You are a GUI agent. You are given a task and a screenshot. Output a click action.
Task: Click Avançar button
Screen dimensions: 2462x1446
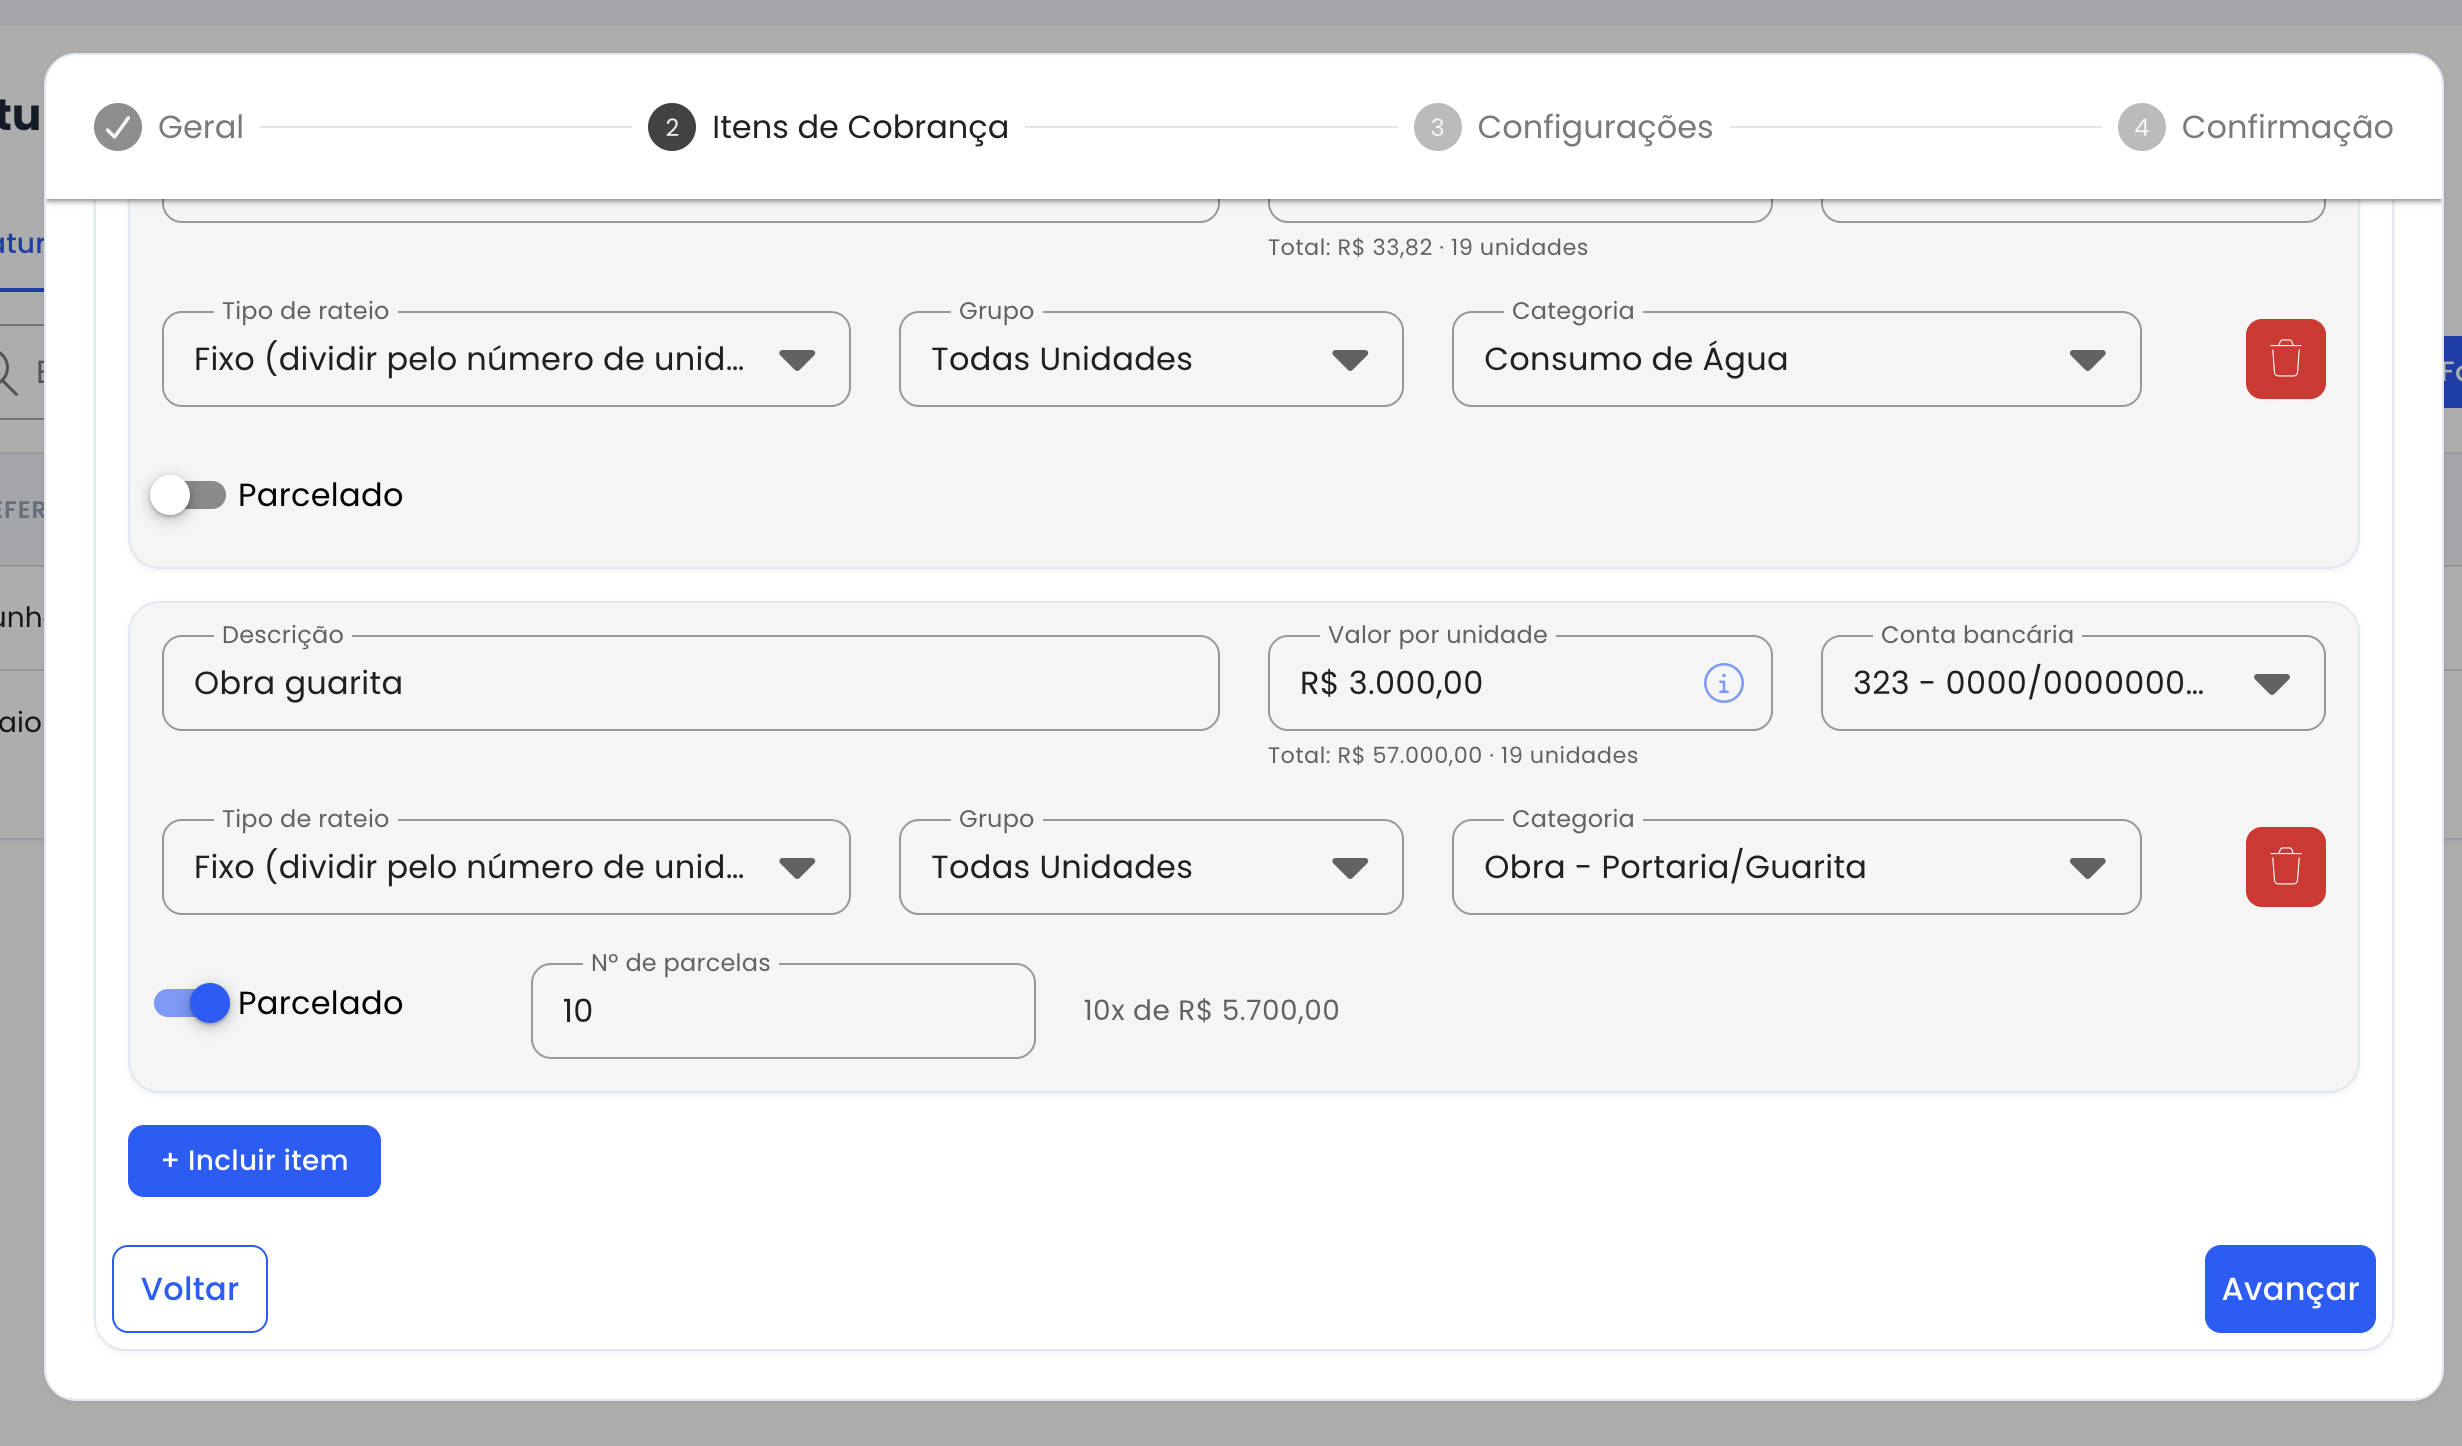pos(2290,1289)
